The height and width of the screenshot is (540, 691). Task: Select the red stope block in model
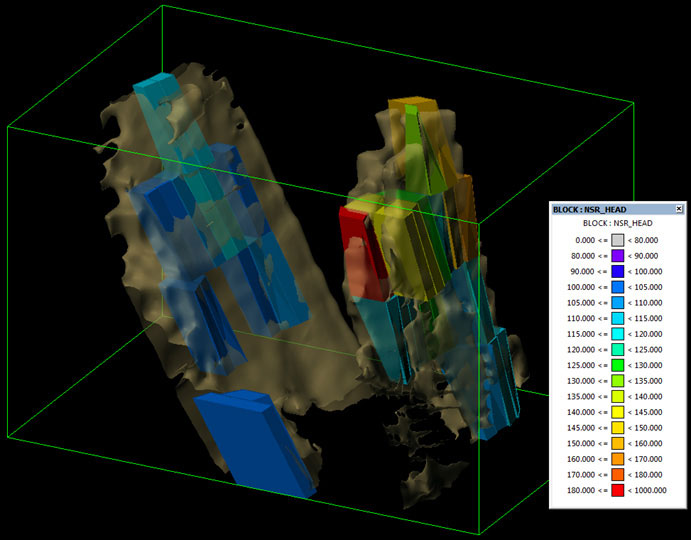tap(362, 253)
